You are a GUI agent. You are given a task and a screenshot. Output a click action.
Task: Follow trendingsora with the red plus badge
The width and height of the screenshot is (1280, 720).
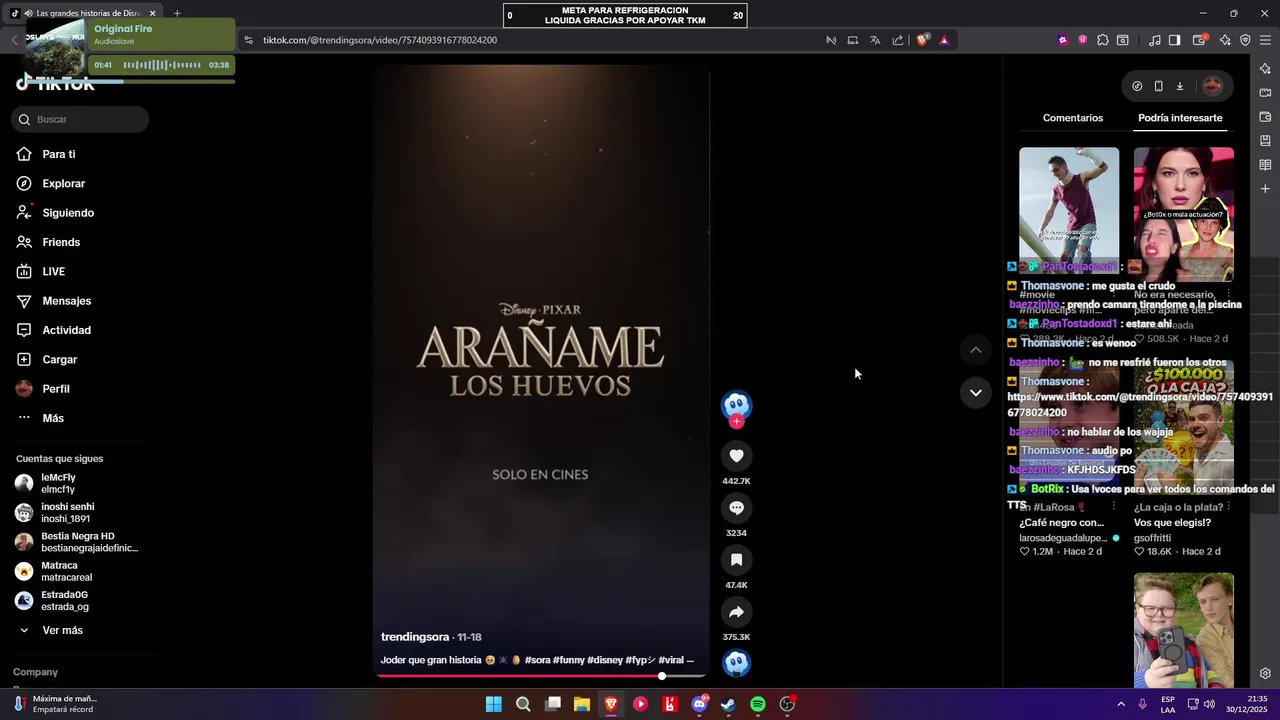point(736,422)
